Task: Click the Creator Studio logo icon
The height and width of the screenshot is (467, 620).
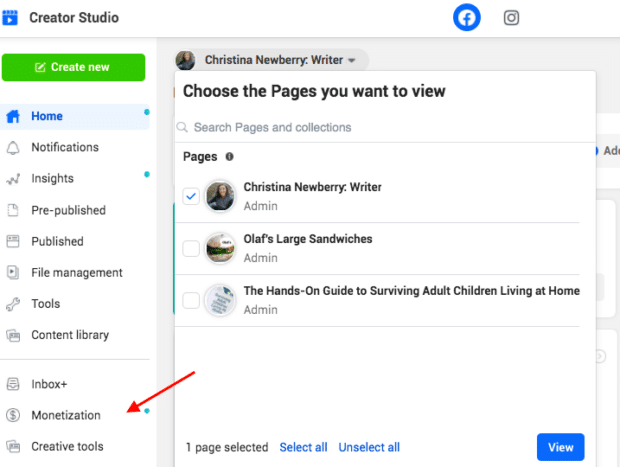Action: 12,18
